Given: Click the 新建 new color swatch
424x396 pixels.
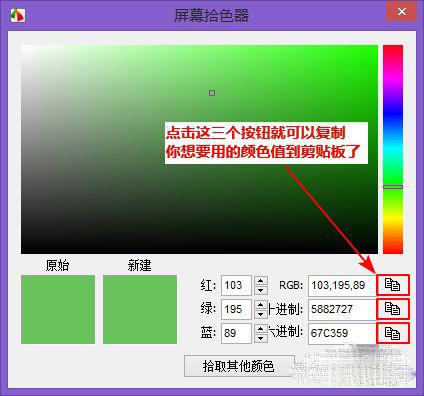Looking at the screenshot, I should click(140, 309).
